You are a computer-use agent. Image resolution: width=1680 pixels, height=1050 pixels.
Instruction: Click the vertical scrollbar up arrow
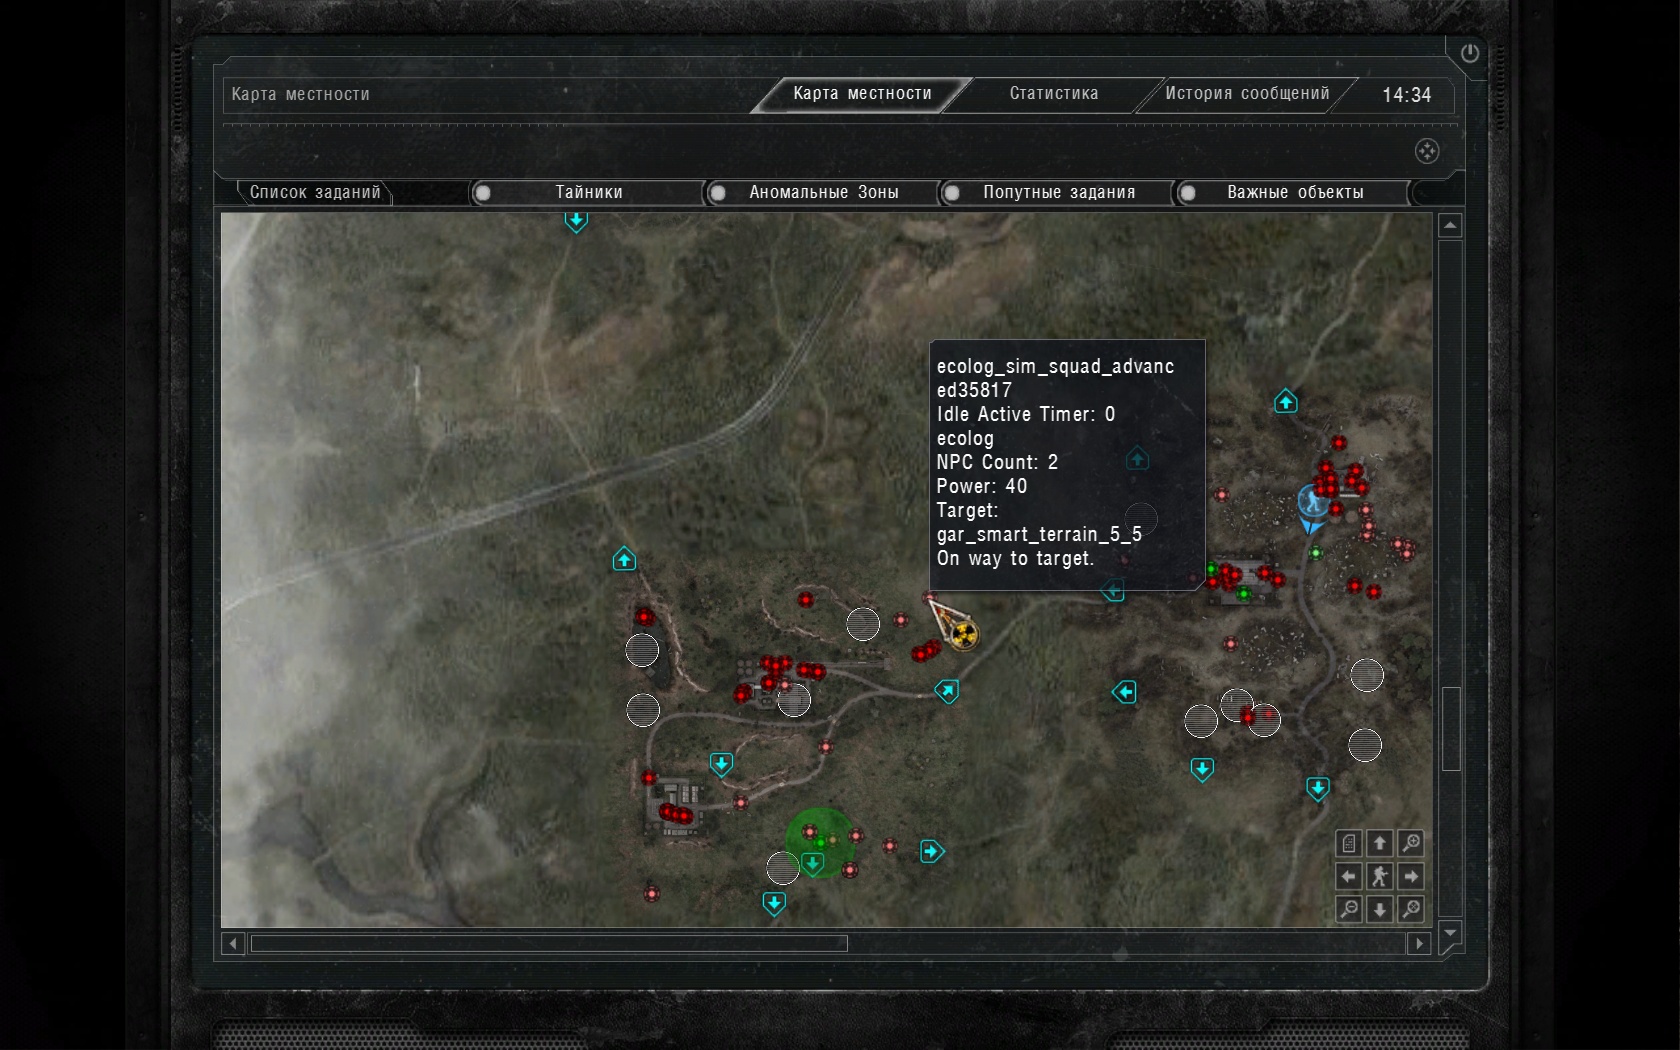1450,225
